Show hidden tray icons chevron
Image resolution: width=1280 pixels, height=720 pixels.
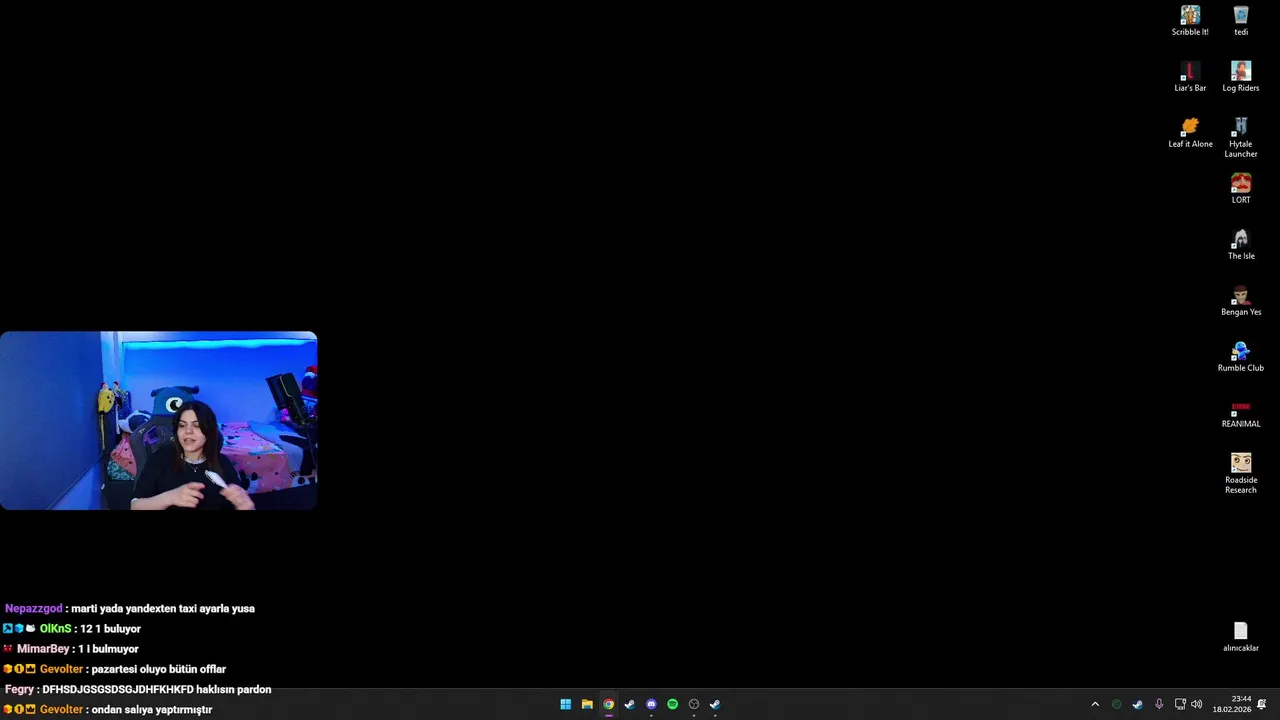[1095, 704]
